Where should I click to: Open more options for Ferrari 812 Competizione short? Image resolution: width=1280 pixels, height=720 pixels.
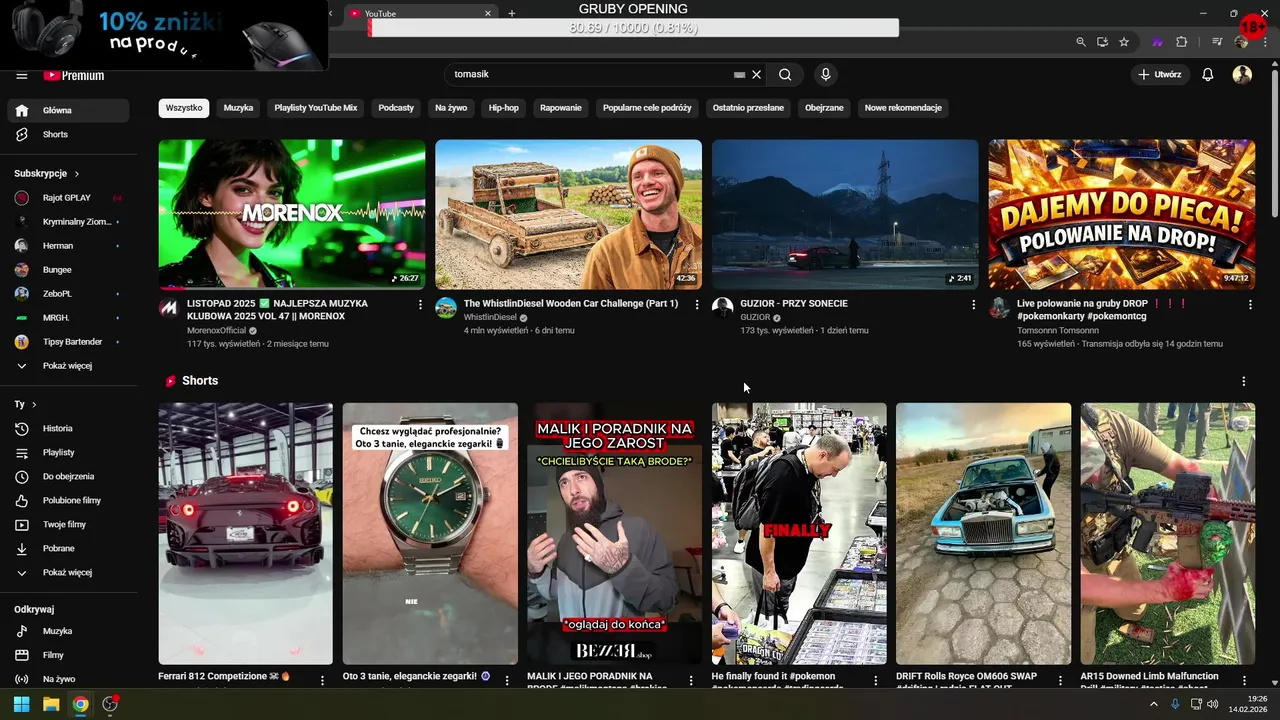pyautogui.click(x=322, y=680)
